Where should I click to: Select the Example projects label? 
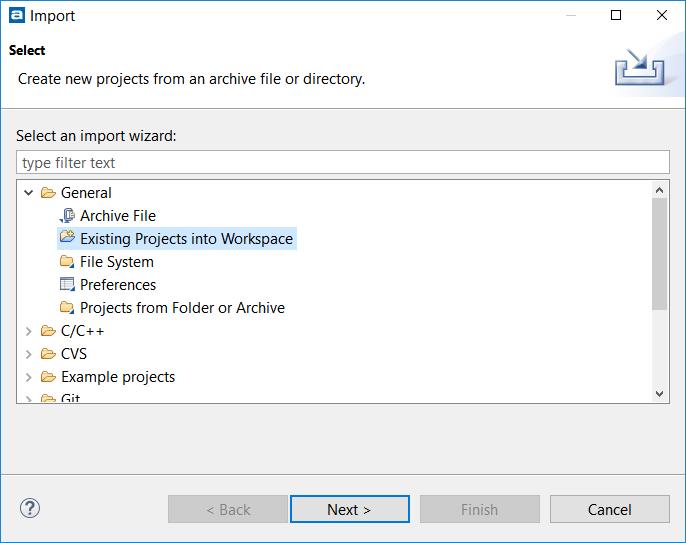pos(118,377)
